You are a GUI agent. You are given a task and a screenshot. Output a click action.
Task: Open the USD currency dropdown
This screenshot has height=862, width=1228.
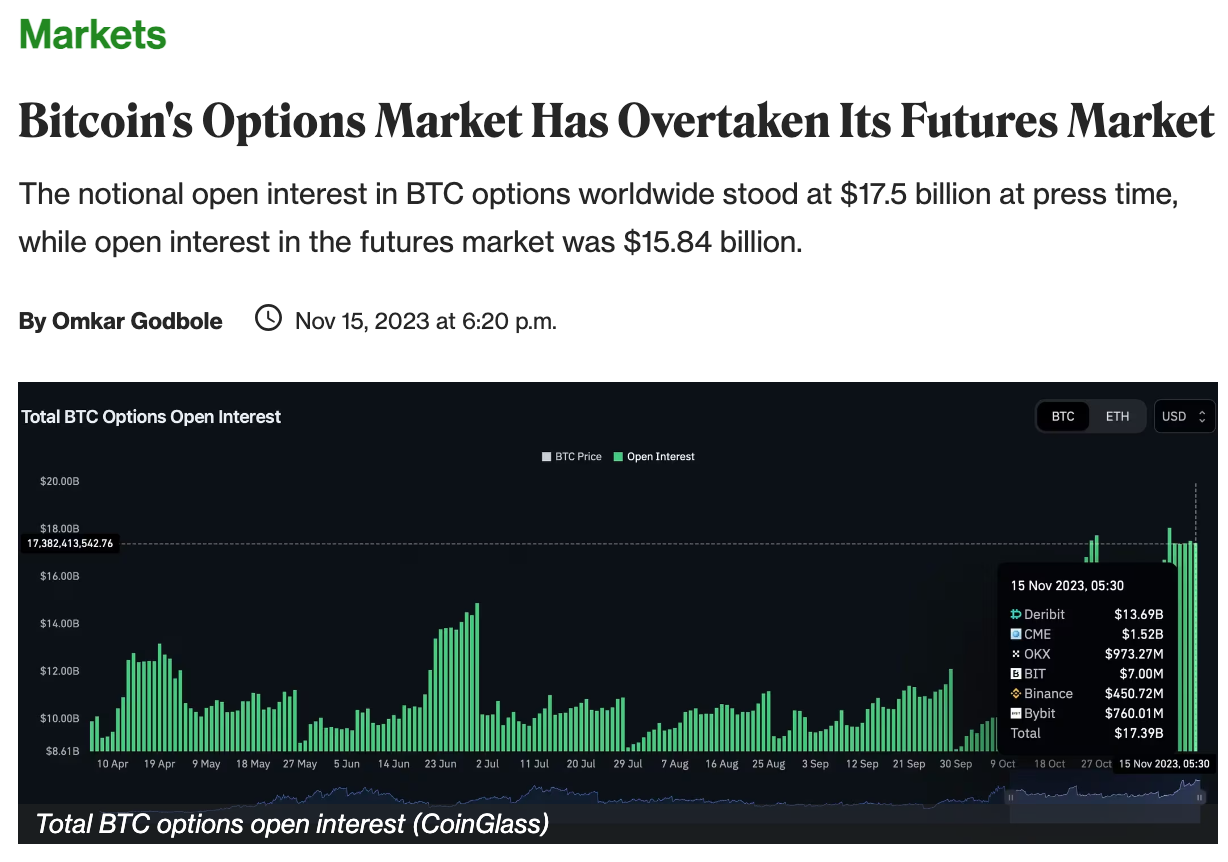pyautogui.click(x=1184, y=416)
